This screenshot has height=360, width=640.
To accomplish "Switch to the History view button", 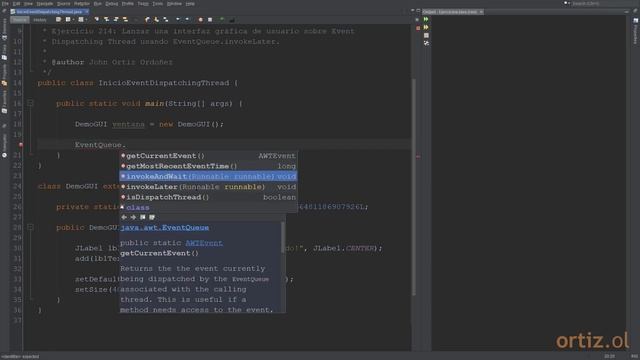I will tap(40, 20).
